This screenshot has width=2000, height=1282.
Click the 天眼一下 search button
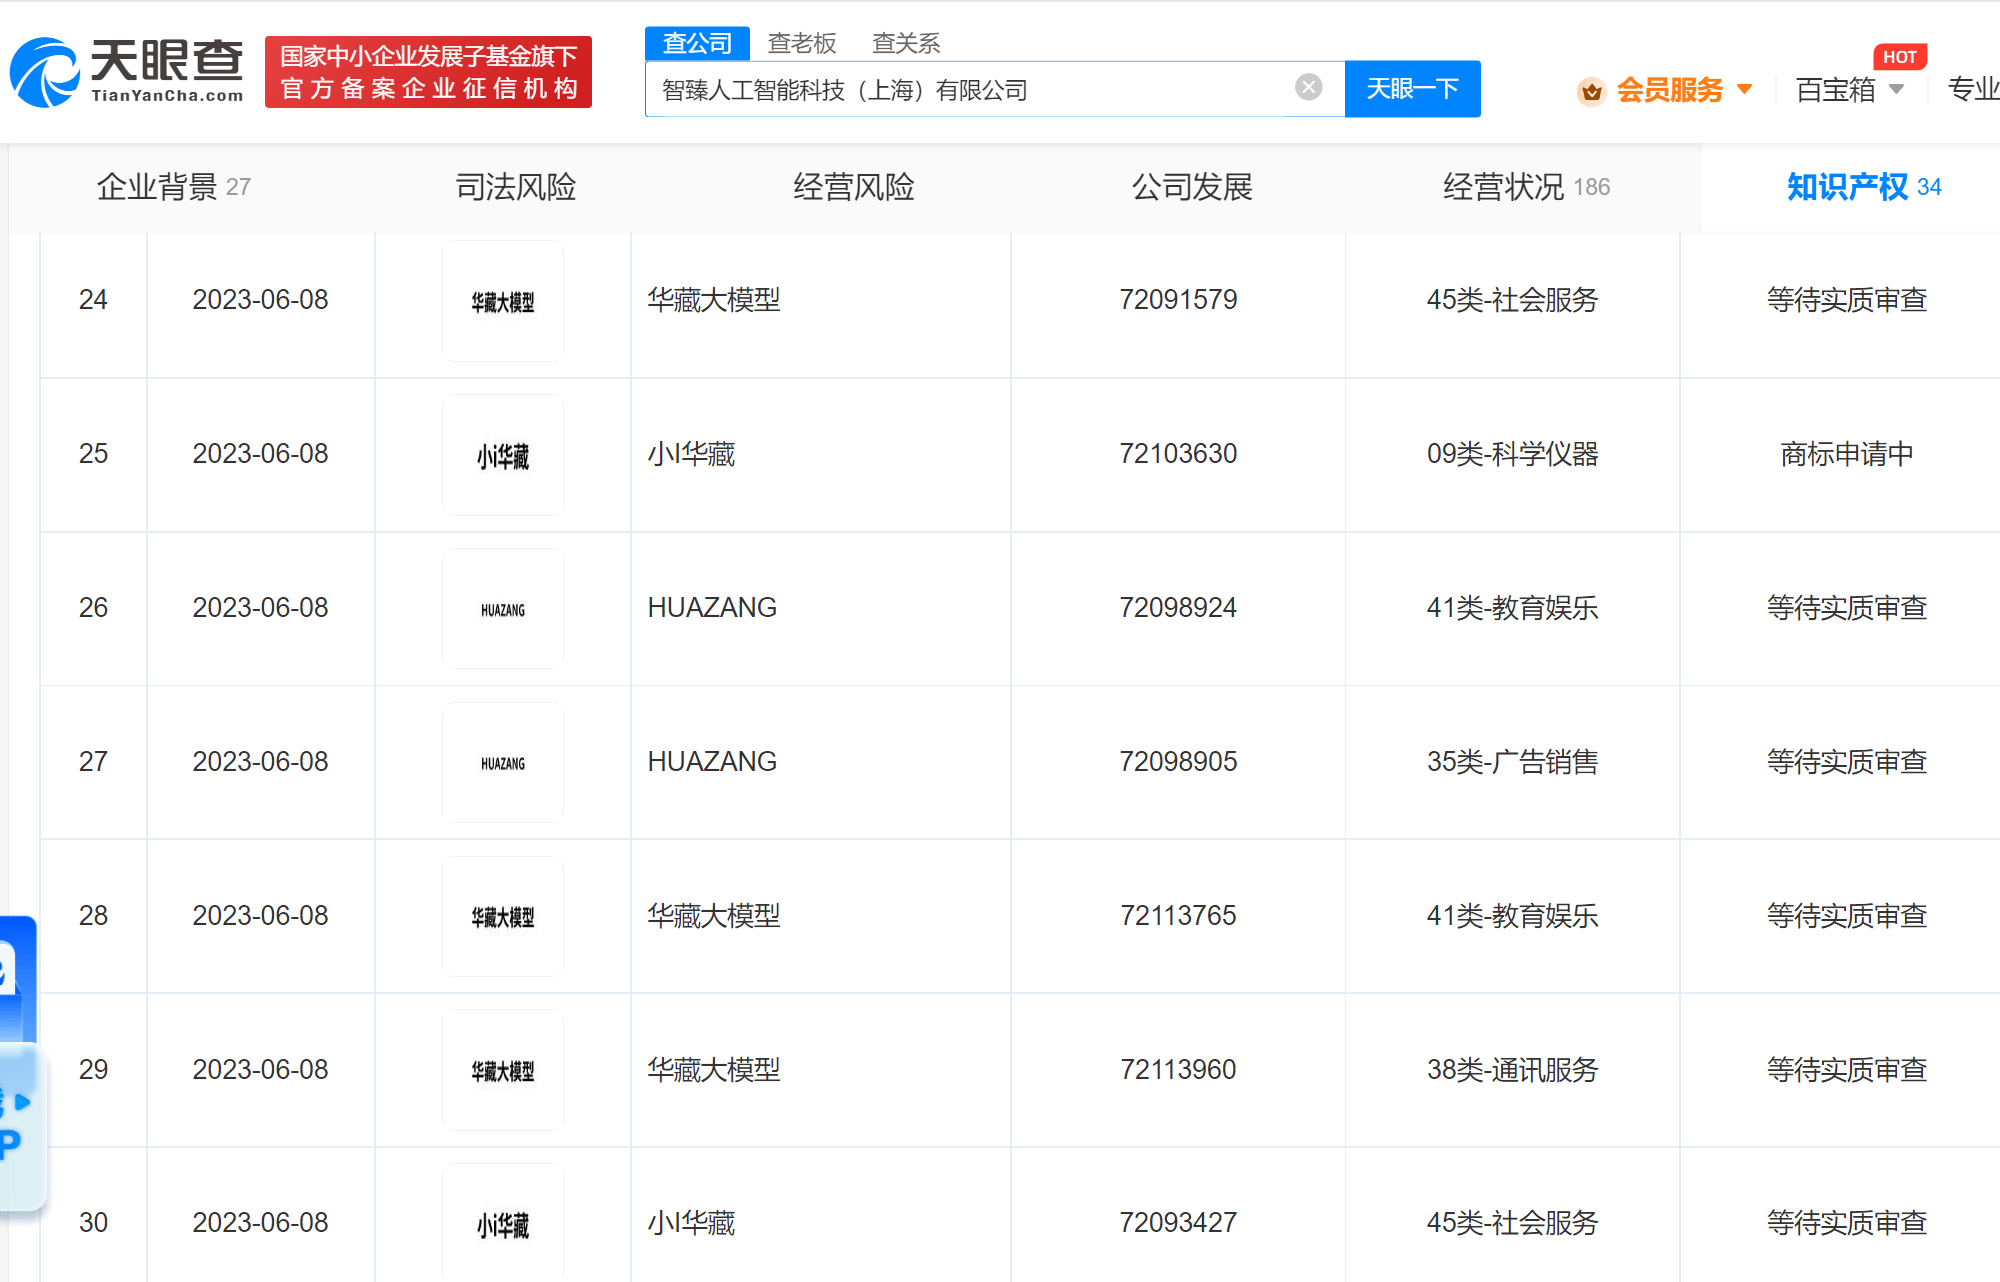click(1412, 88)
